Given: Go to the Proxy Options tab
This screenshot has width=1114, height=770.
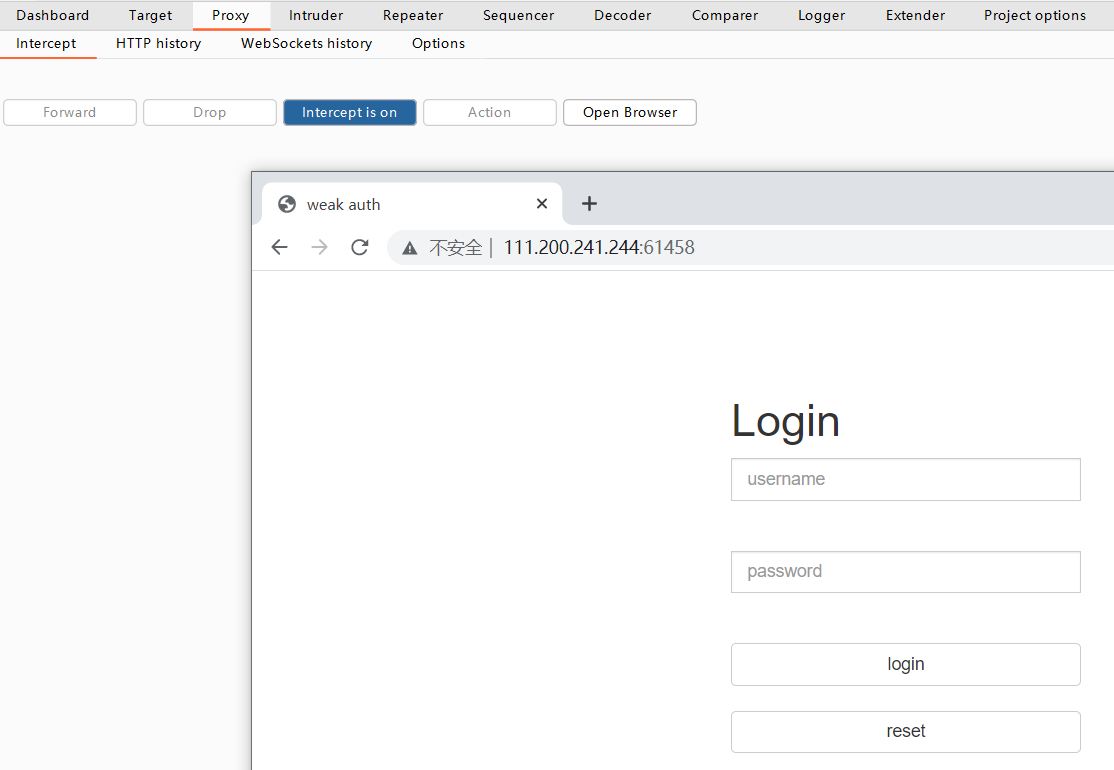Looking at the screenshot, I should [x=438, y=43].
